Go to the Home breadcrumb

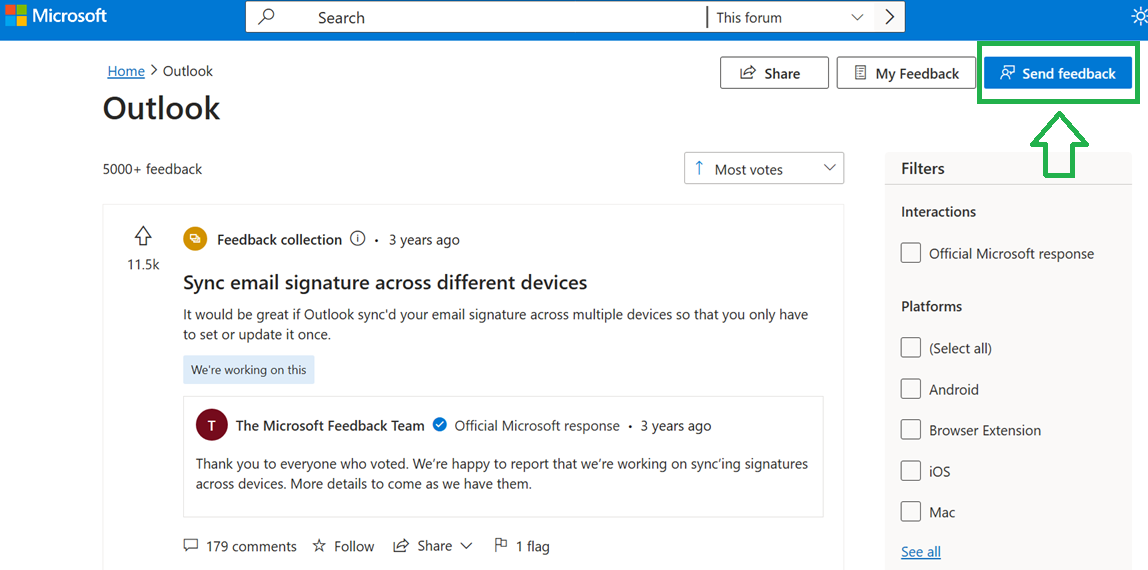pyautogui.click(x=126, y=71)
